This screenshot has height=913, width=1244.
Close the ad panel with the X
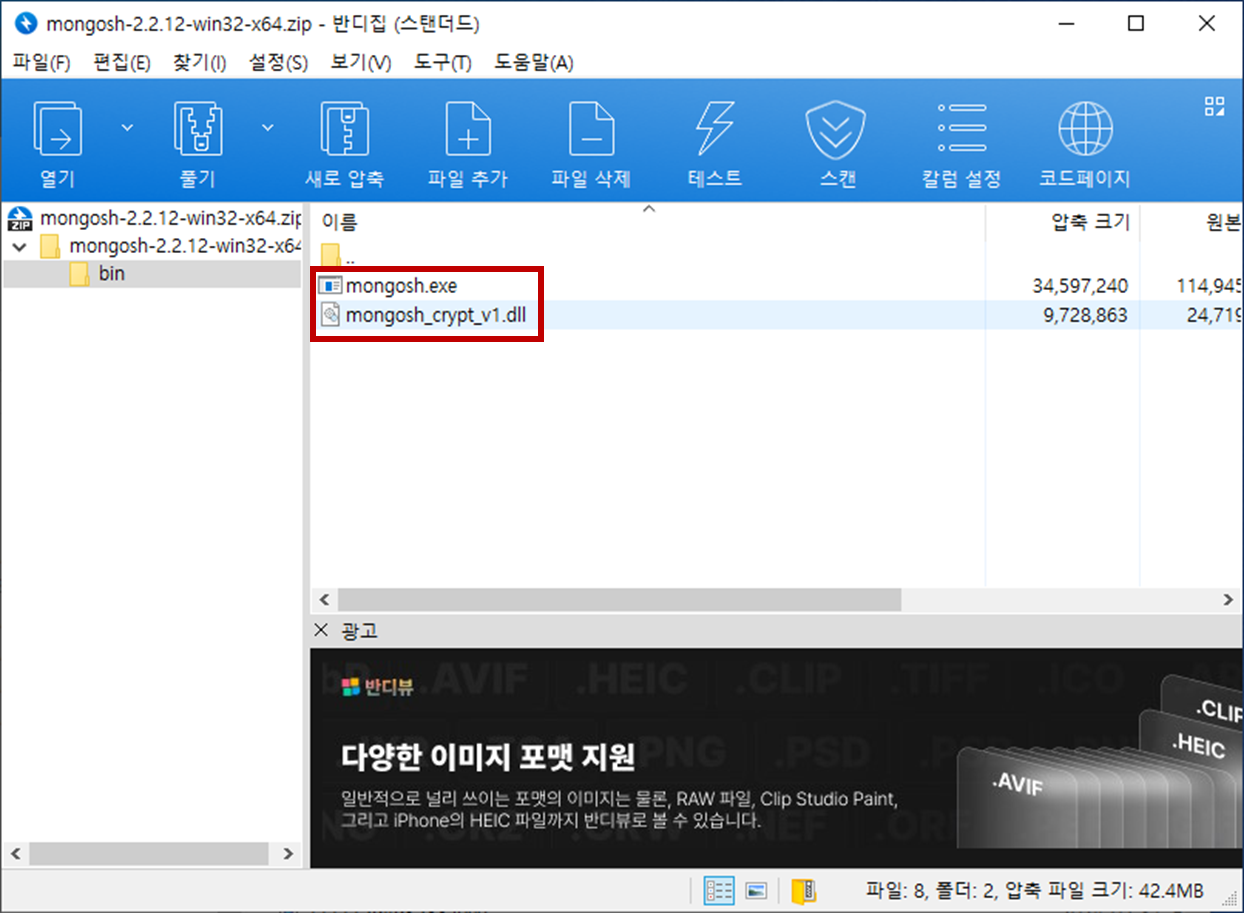321,630
